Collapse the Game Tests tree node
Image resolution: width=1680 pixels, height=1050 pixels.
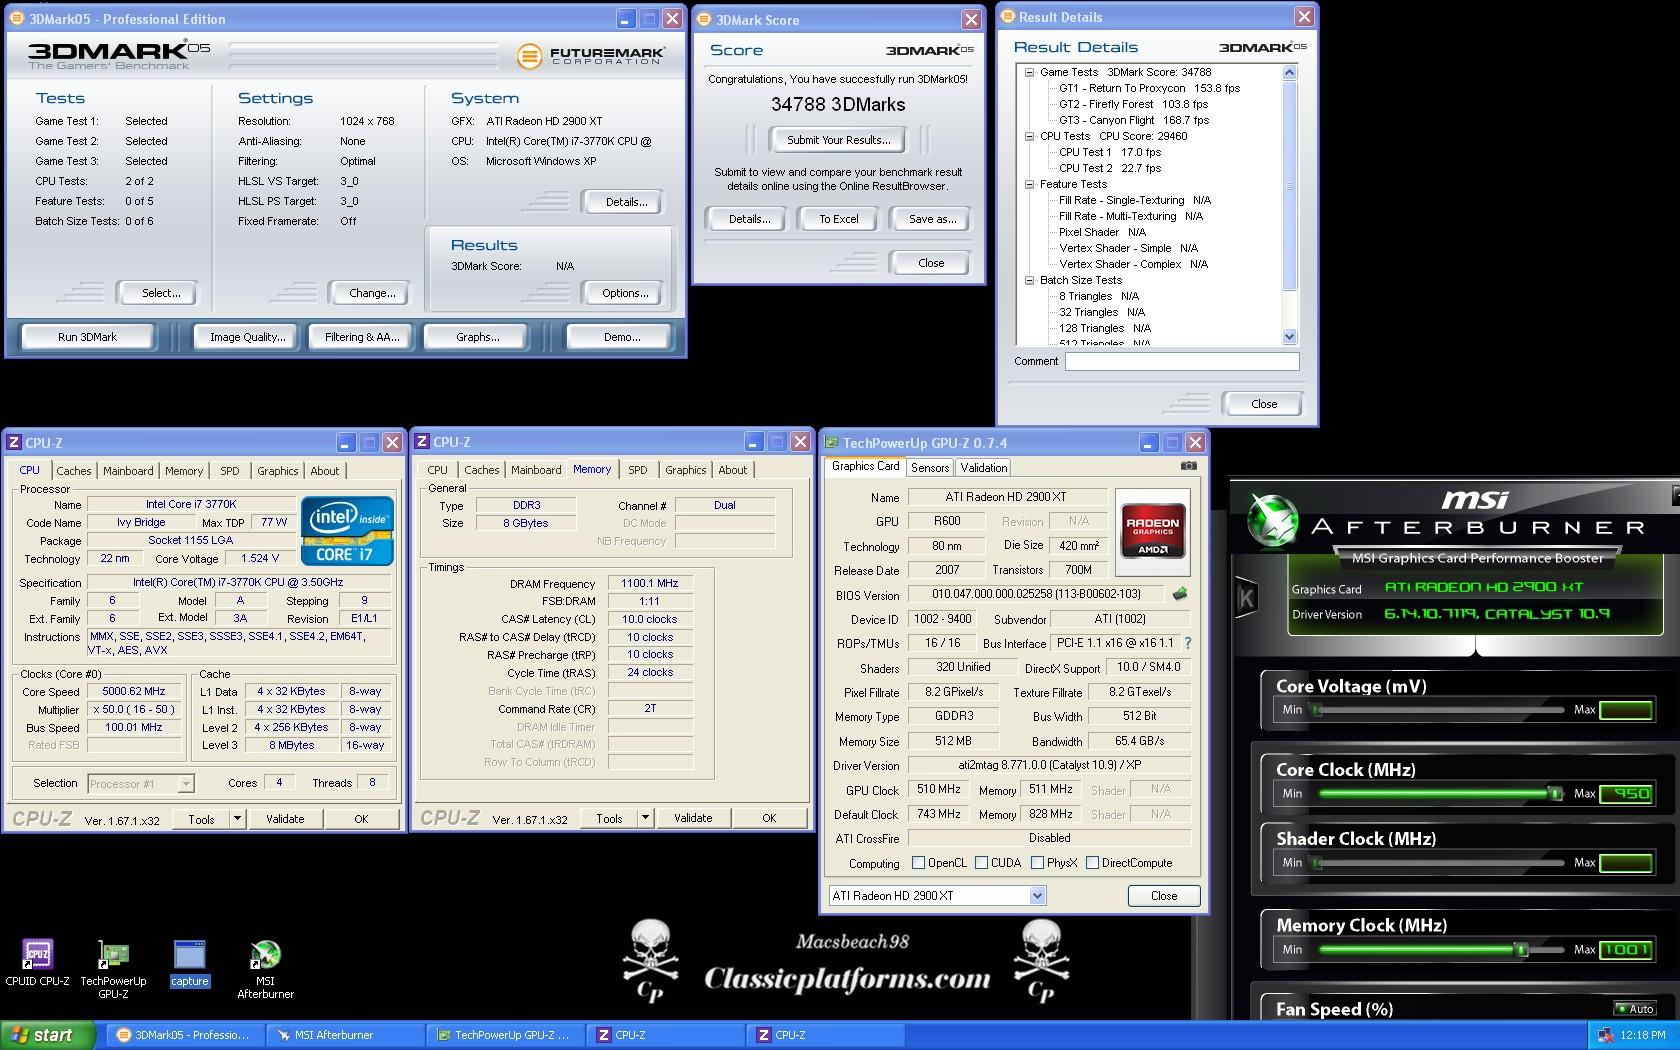click(1029, 72)
